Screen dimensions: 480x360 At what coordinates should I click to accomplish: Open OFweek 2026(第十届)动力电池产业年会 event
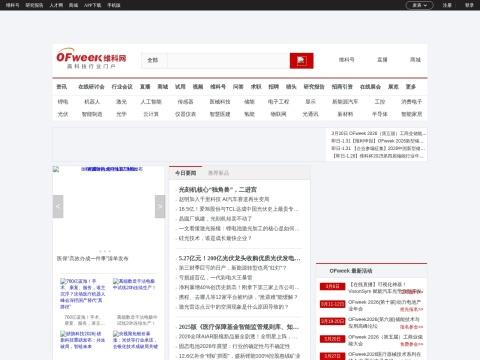(385, 305)
